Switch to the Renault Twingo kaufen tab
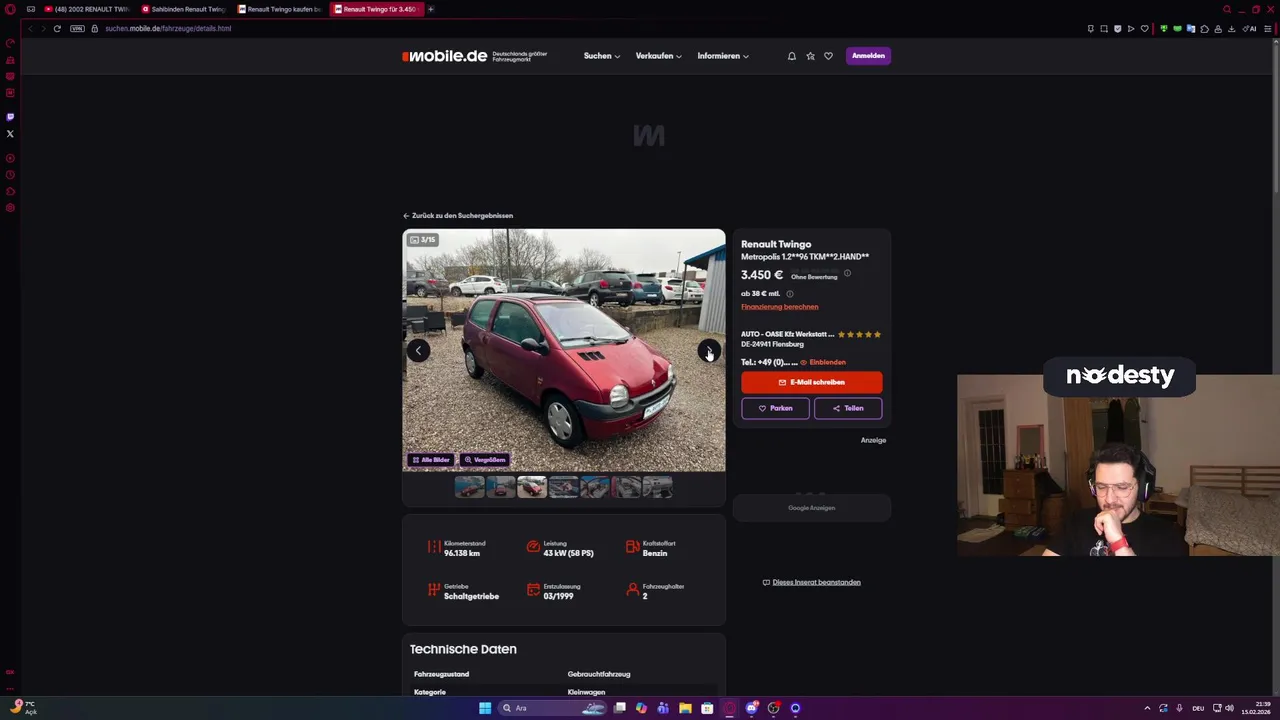Image resolution: width=1280 pixels, height=720 pixels. 280,9
